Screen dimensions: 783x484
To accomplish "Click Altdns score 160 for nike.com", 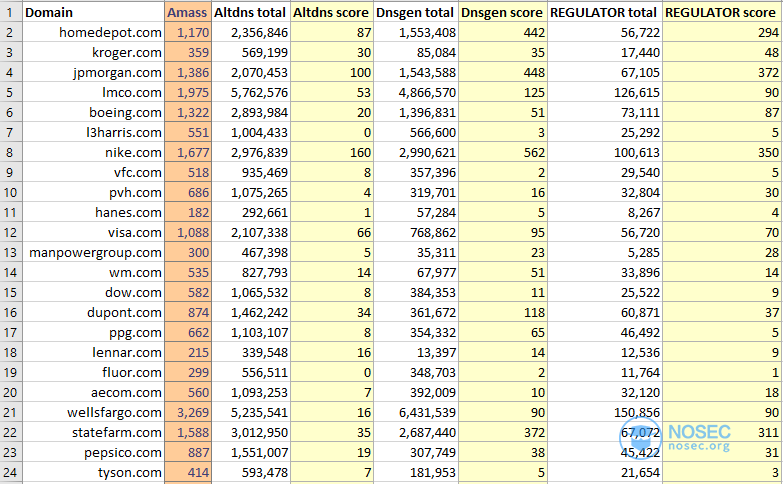I will click(x=332, y=152).
